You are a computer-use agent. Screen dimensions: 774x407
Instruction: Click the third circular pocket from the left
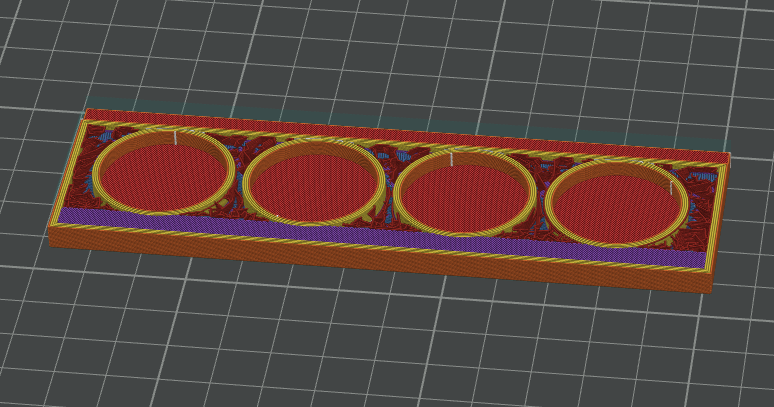pyautogui.click(x=465, y=193)
